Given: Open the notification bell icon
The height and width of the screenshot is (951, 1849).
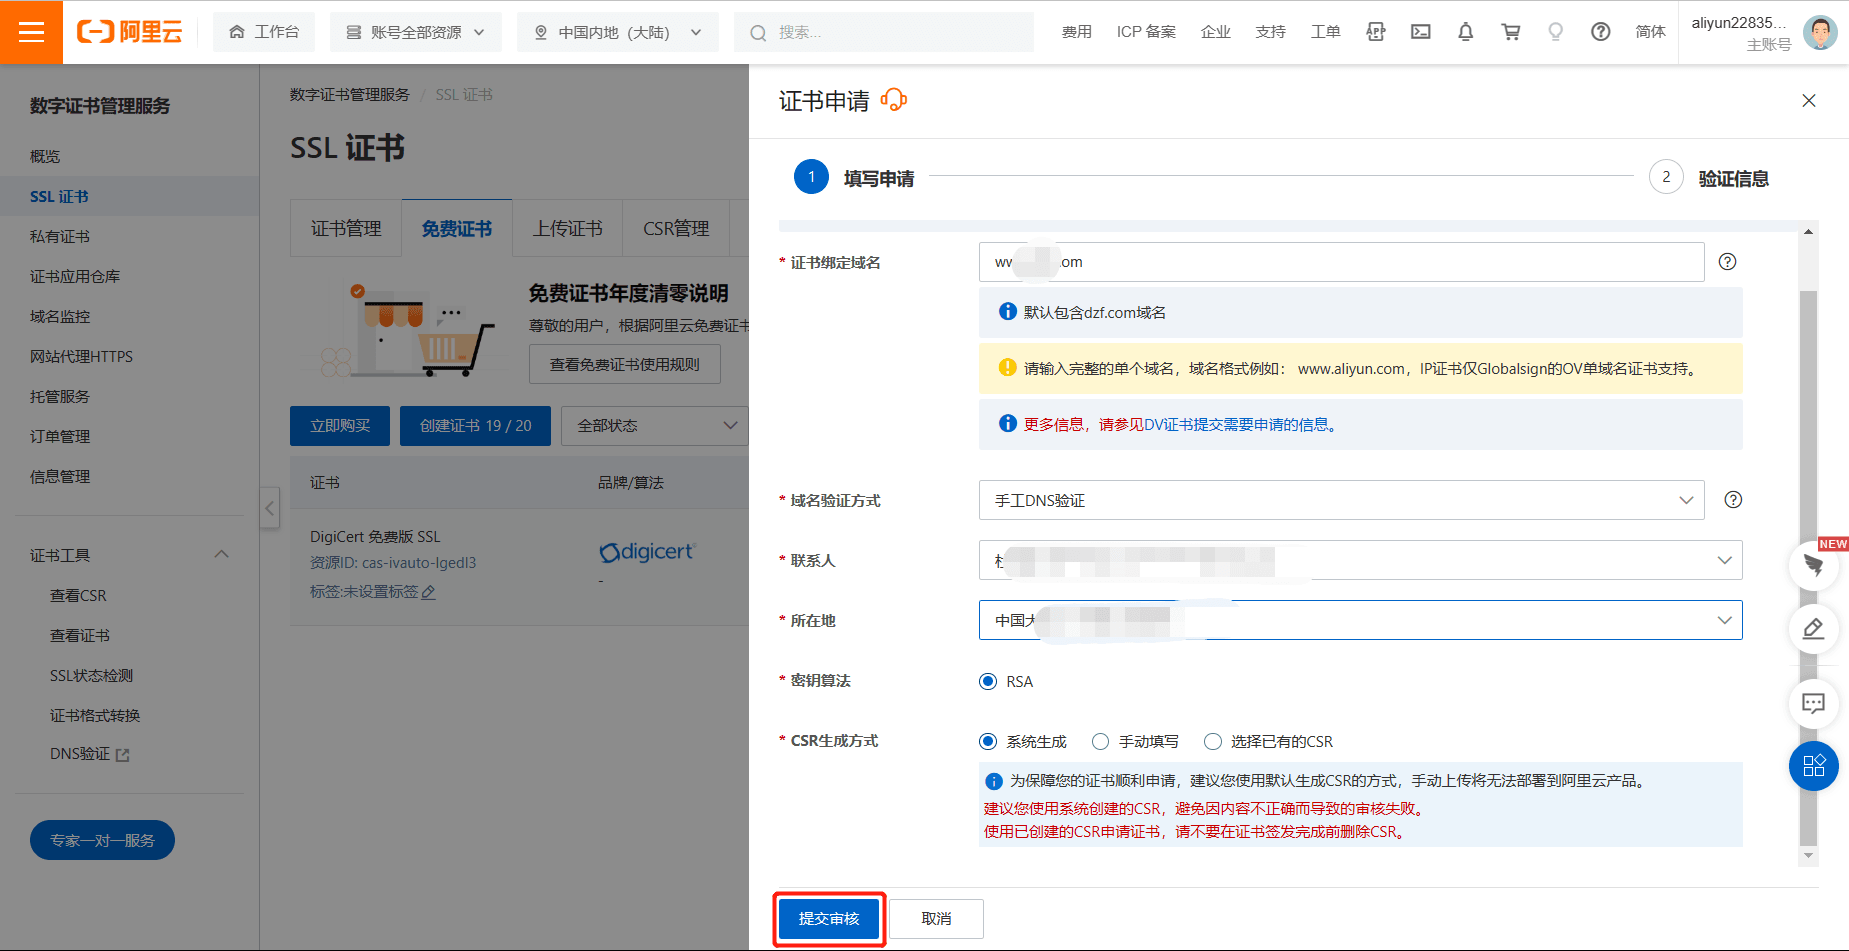Looking at the screenshot, I should click(x=1465, y=32).
